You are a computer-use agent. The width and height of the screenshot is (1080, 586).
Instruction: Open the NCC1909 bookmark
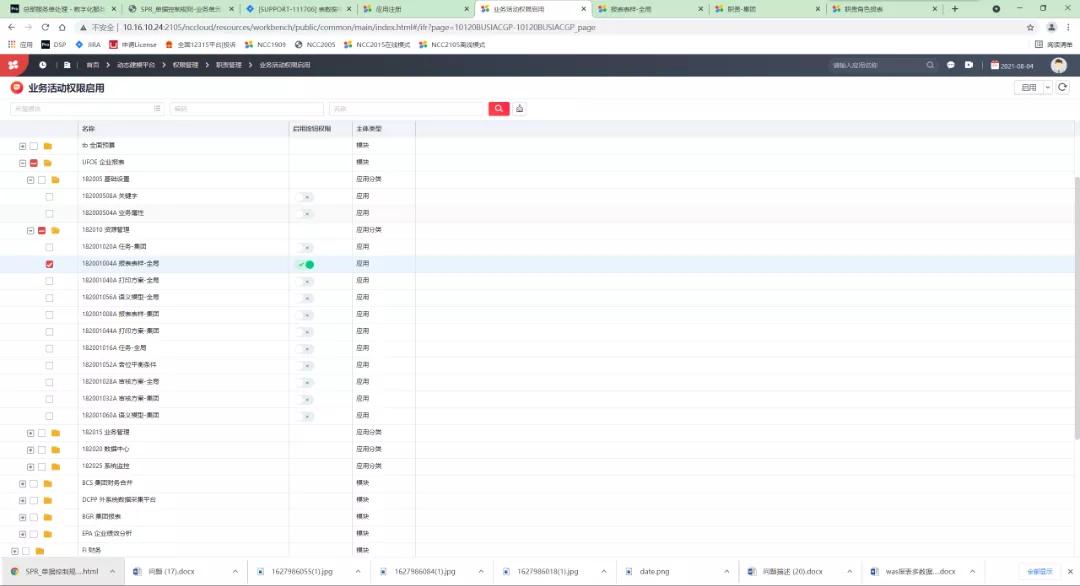(265, 44)
